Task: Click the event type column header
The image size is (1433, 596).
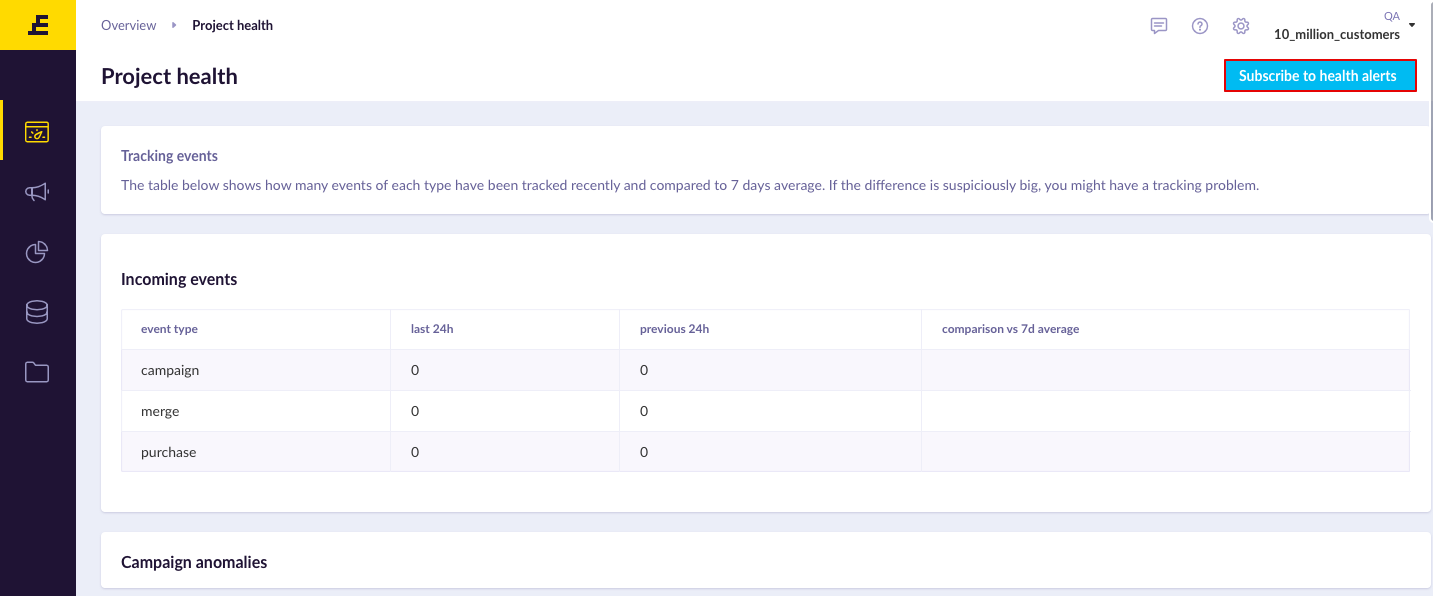Action: (x=169, y=329)
